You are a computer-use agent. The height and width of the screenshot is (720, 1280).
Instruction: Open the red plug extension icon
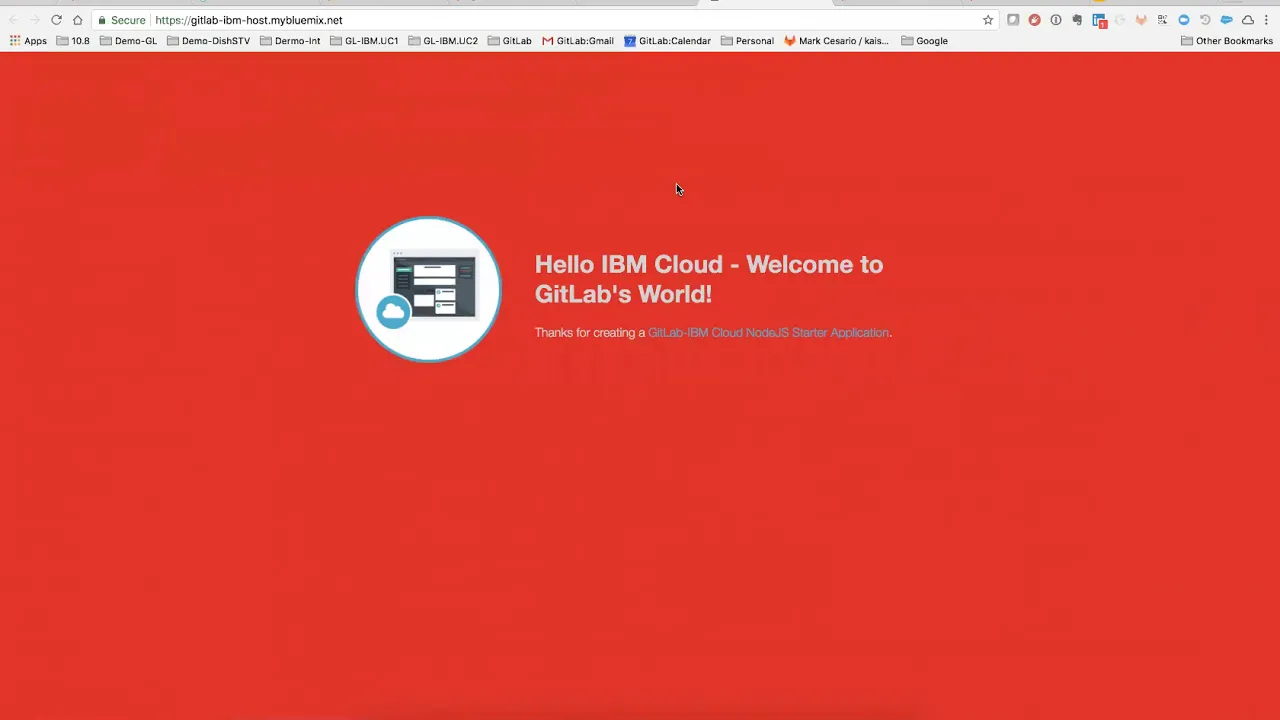click(1034, 20)
